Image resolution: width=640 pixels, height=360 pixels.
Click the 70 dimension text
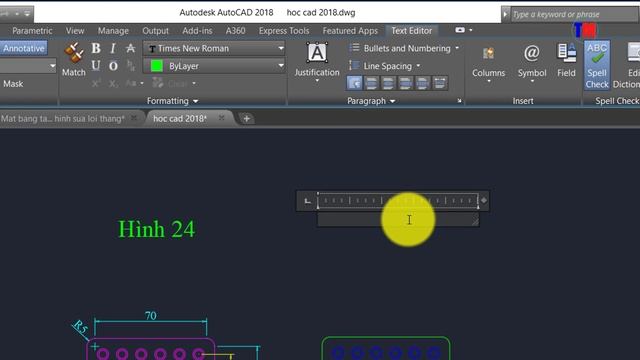151,316
